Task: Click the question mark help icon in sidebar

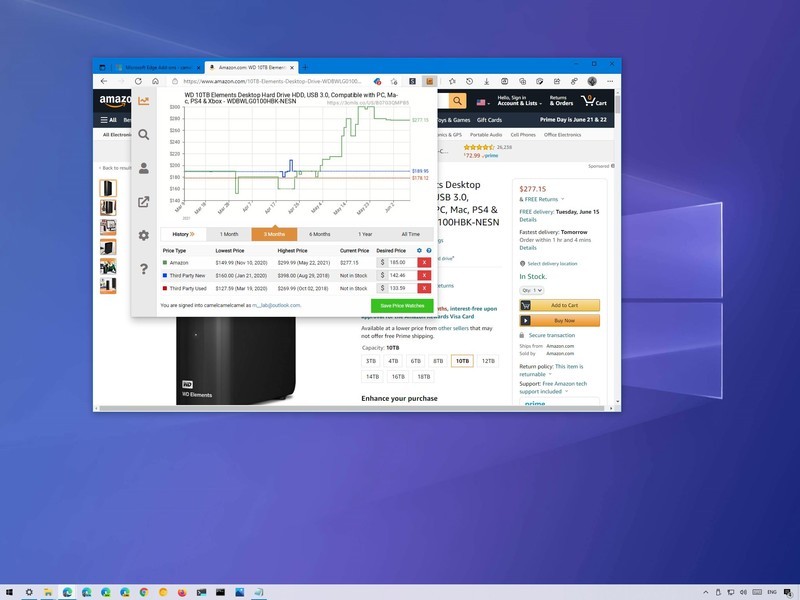Action: pyautogui.click(x=144, y=269)
